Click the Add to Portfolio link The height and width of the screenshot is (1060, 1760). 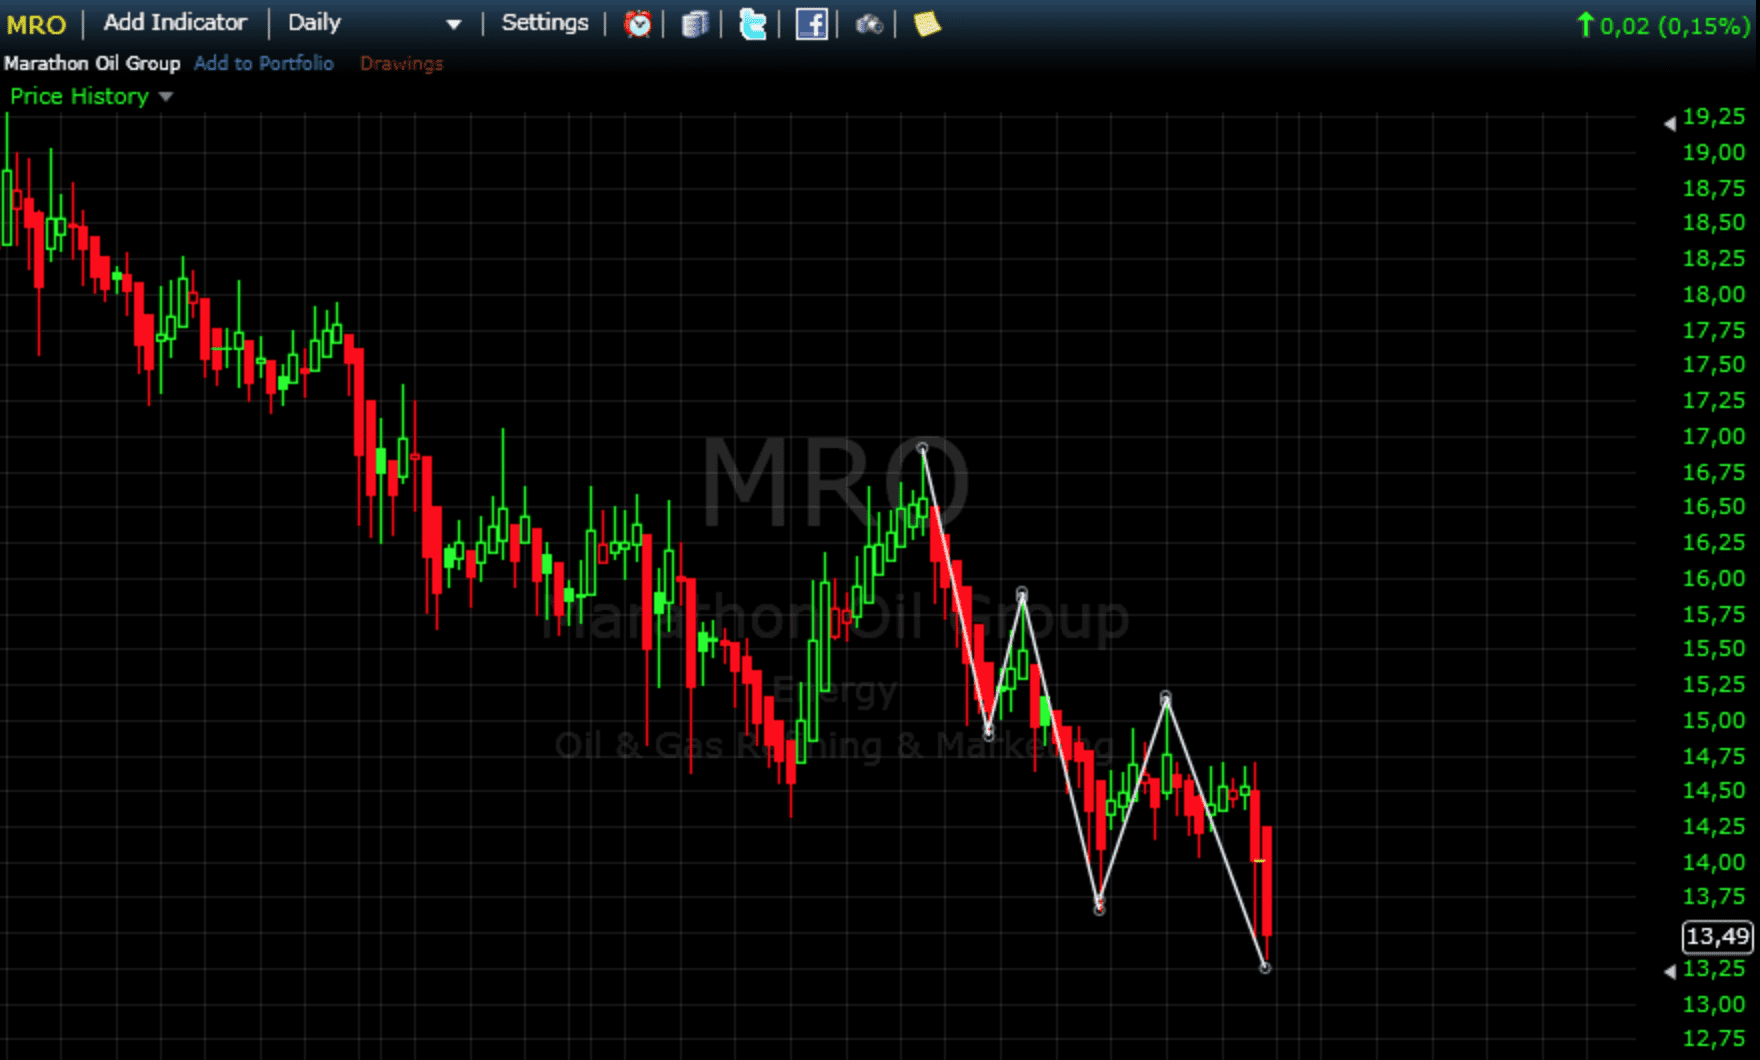264,63
